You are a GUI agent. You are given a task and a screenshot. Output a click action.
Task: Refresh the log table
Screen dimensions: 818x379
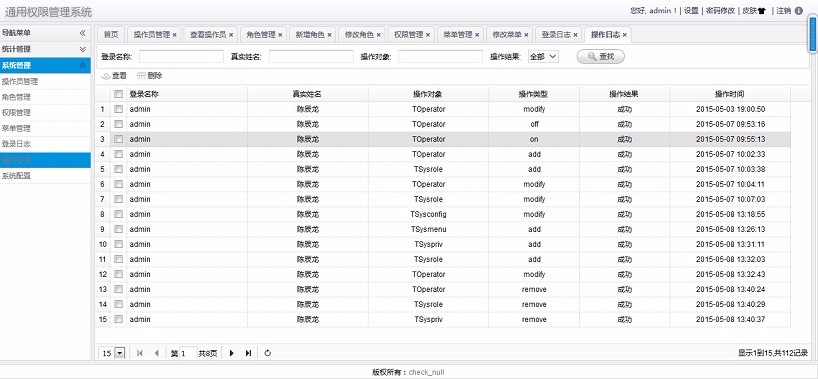[x=268, y=353]
